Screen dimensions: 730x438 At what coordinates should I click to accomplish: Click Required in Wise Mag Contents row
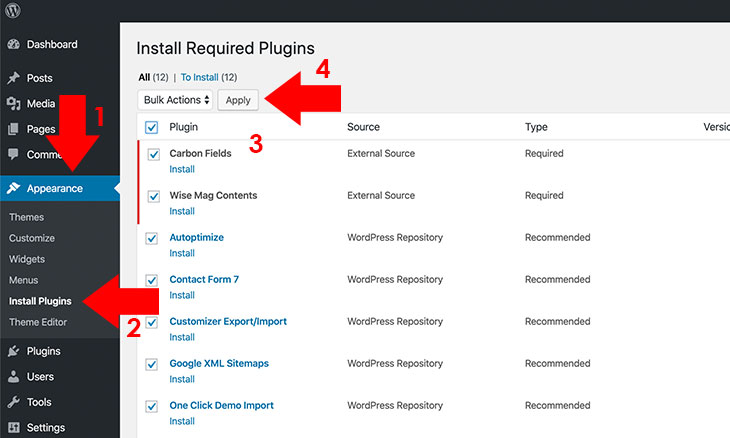(544, 195)
